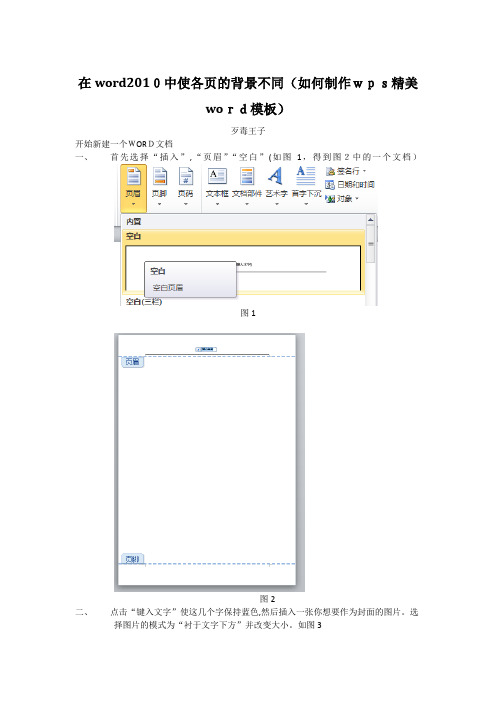The height and width of the screenshot is (702, 496).
Task: Click the header gallery scrollbar thumb
Action: pos(371,244)
